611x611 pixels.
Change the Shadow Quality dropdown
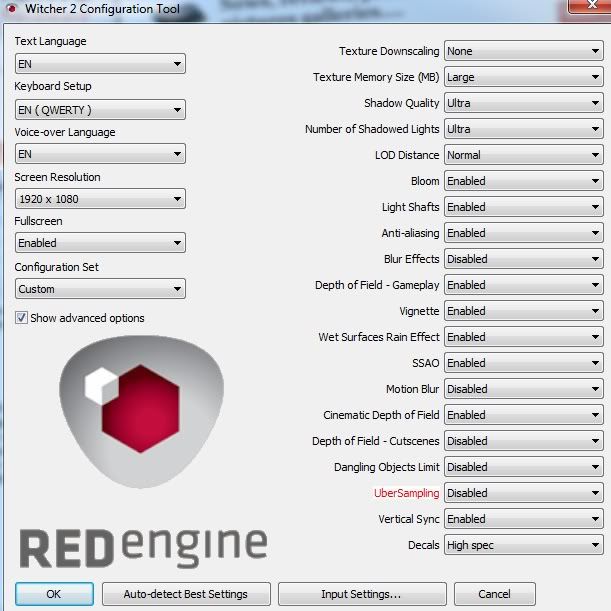pyautogui.click(x=524, y=103)
